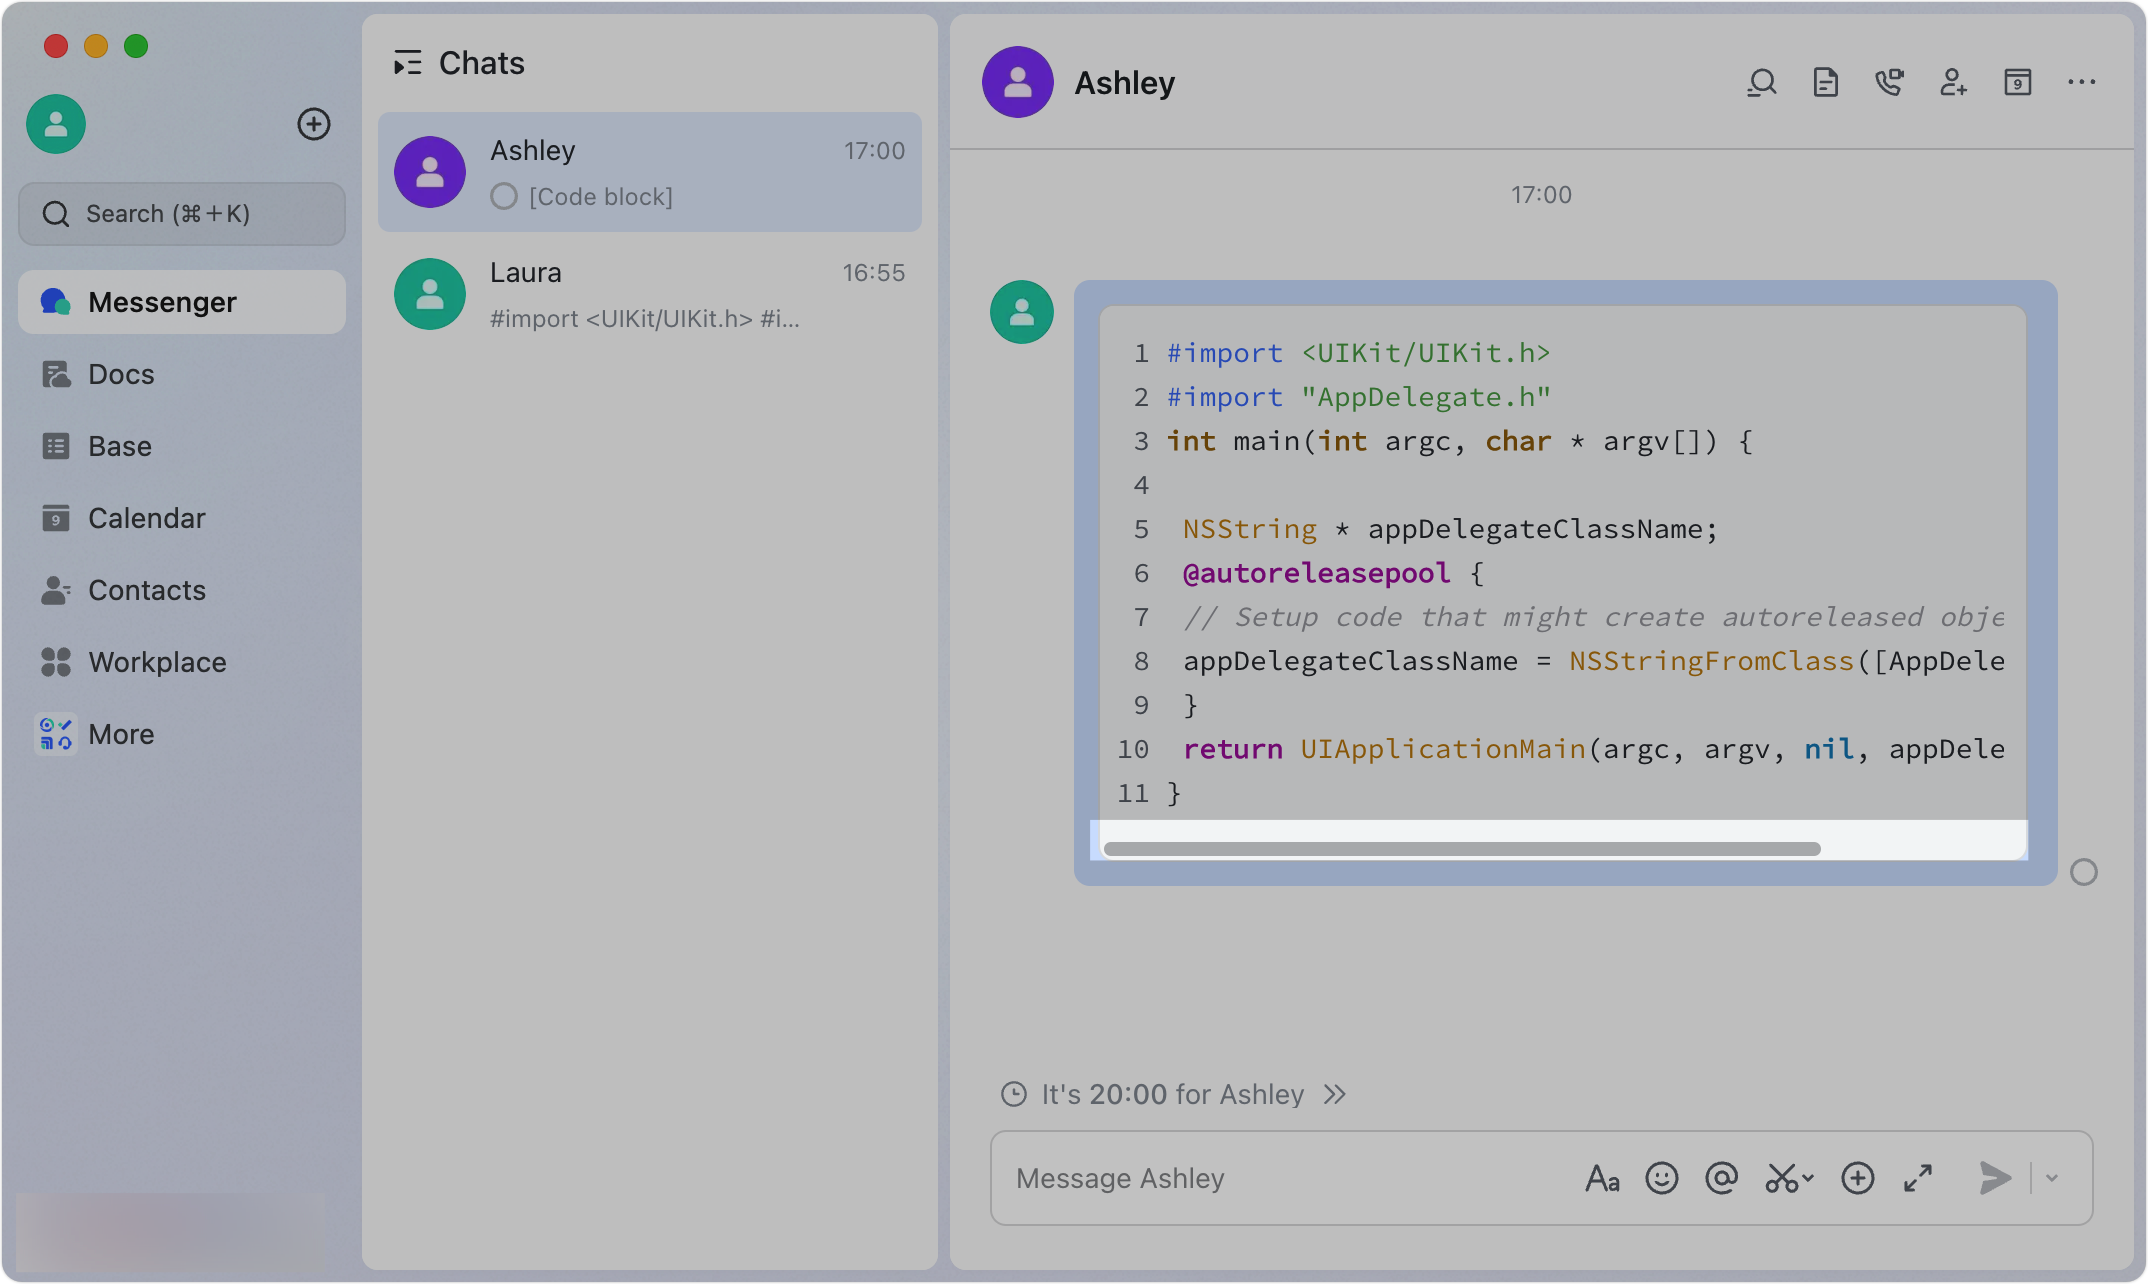Open Base from the sidebar

(119, 446)
